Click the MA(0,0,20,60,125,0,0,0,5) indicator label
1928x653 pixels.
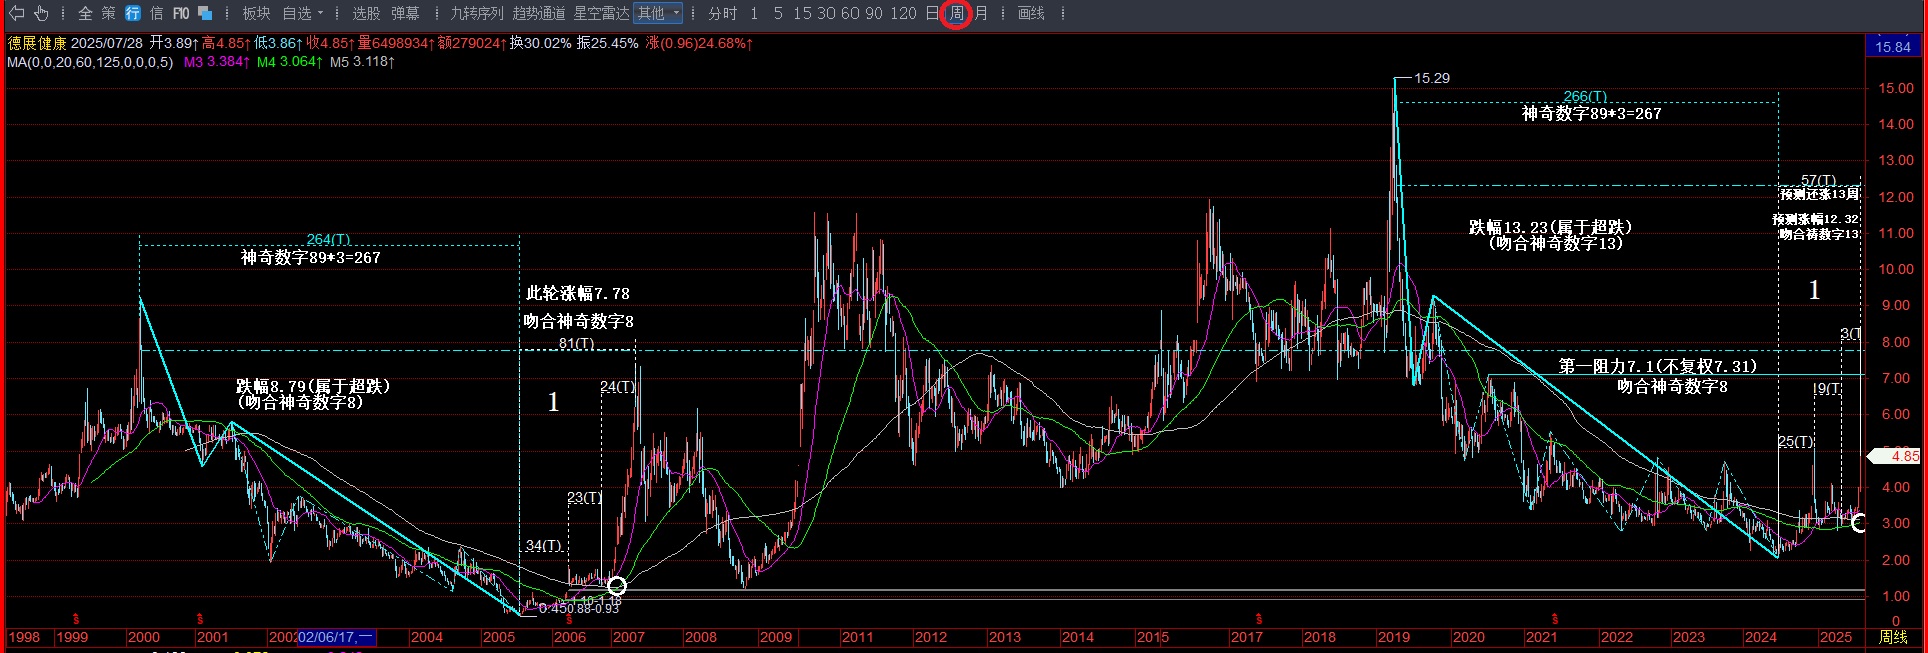click(x=90, y=62)
